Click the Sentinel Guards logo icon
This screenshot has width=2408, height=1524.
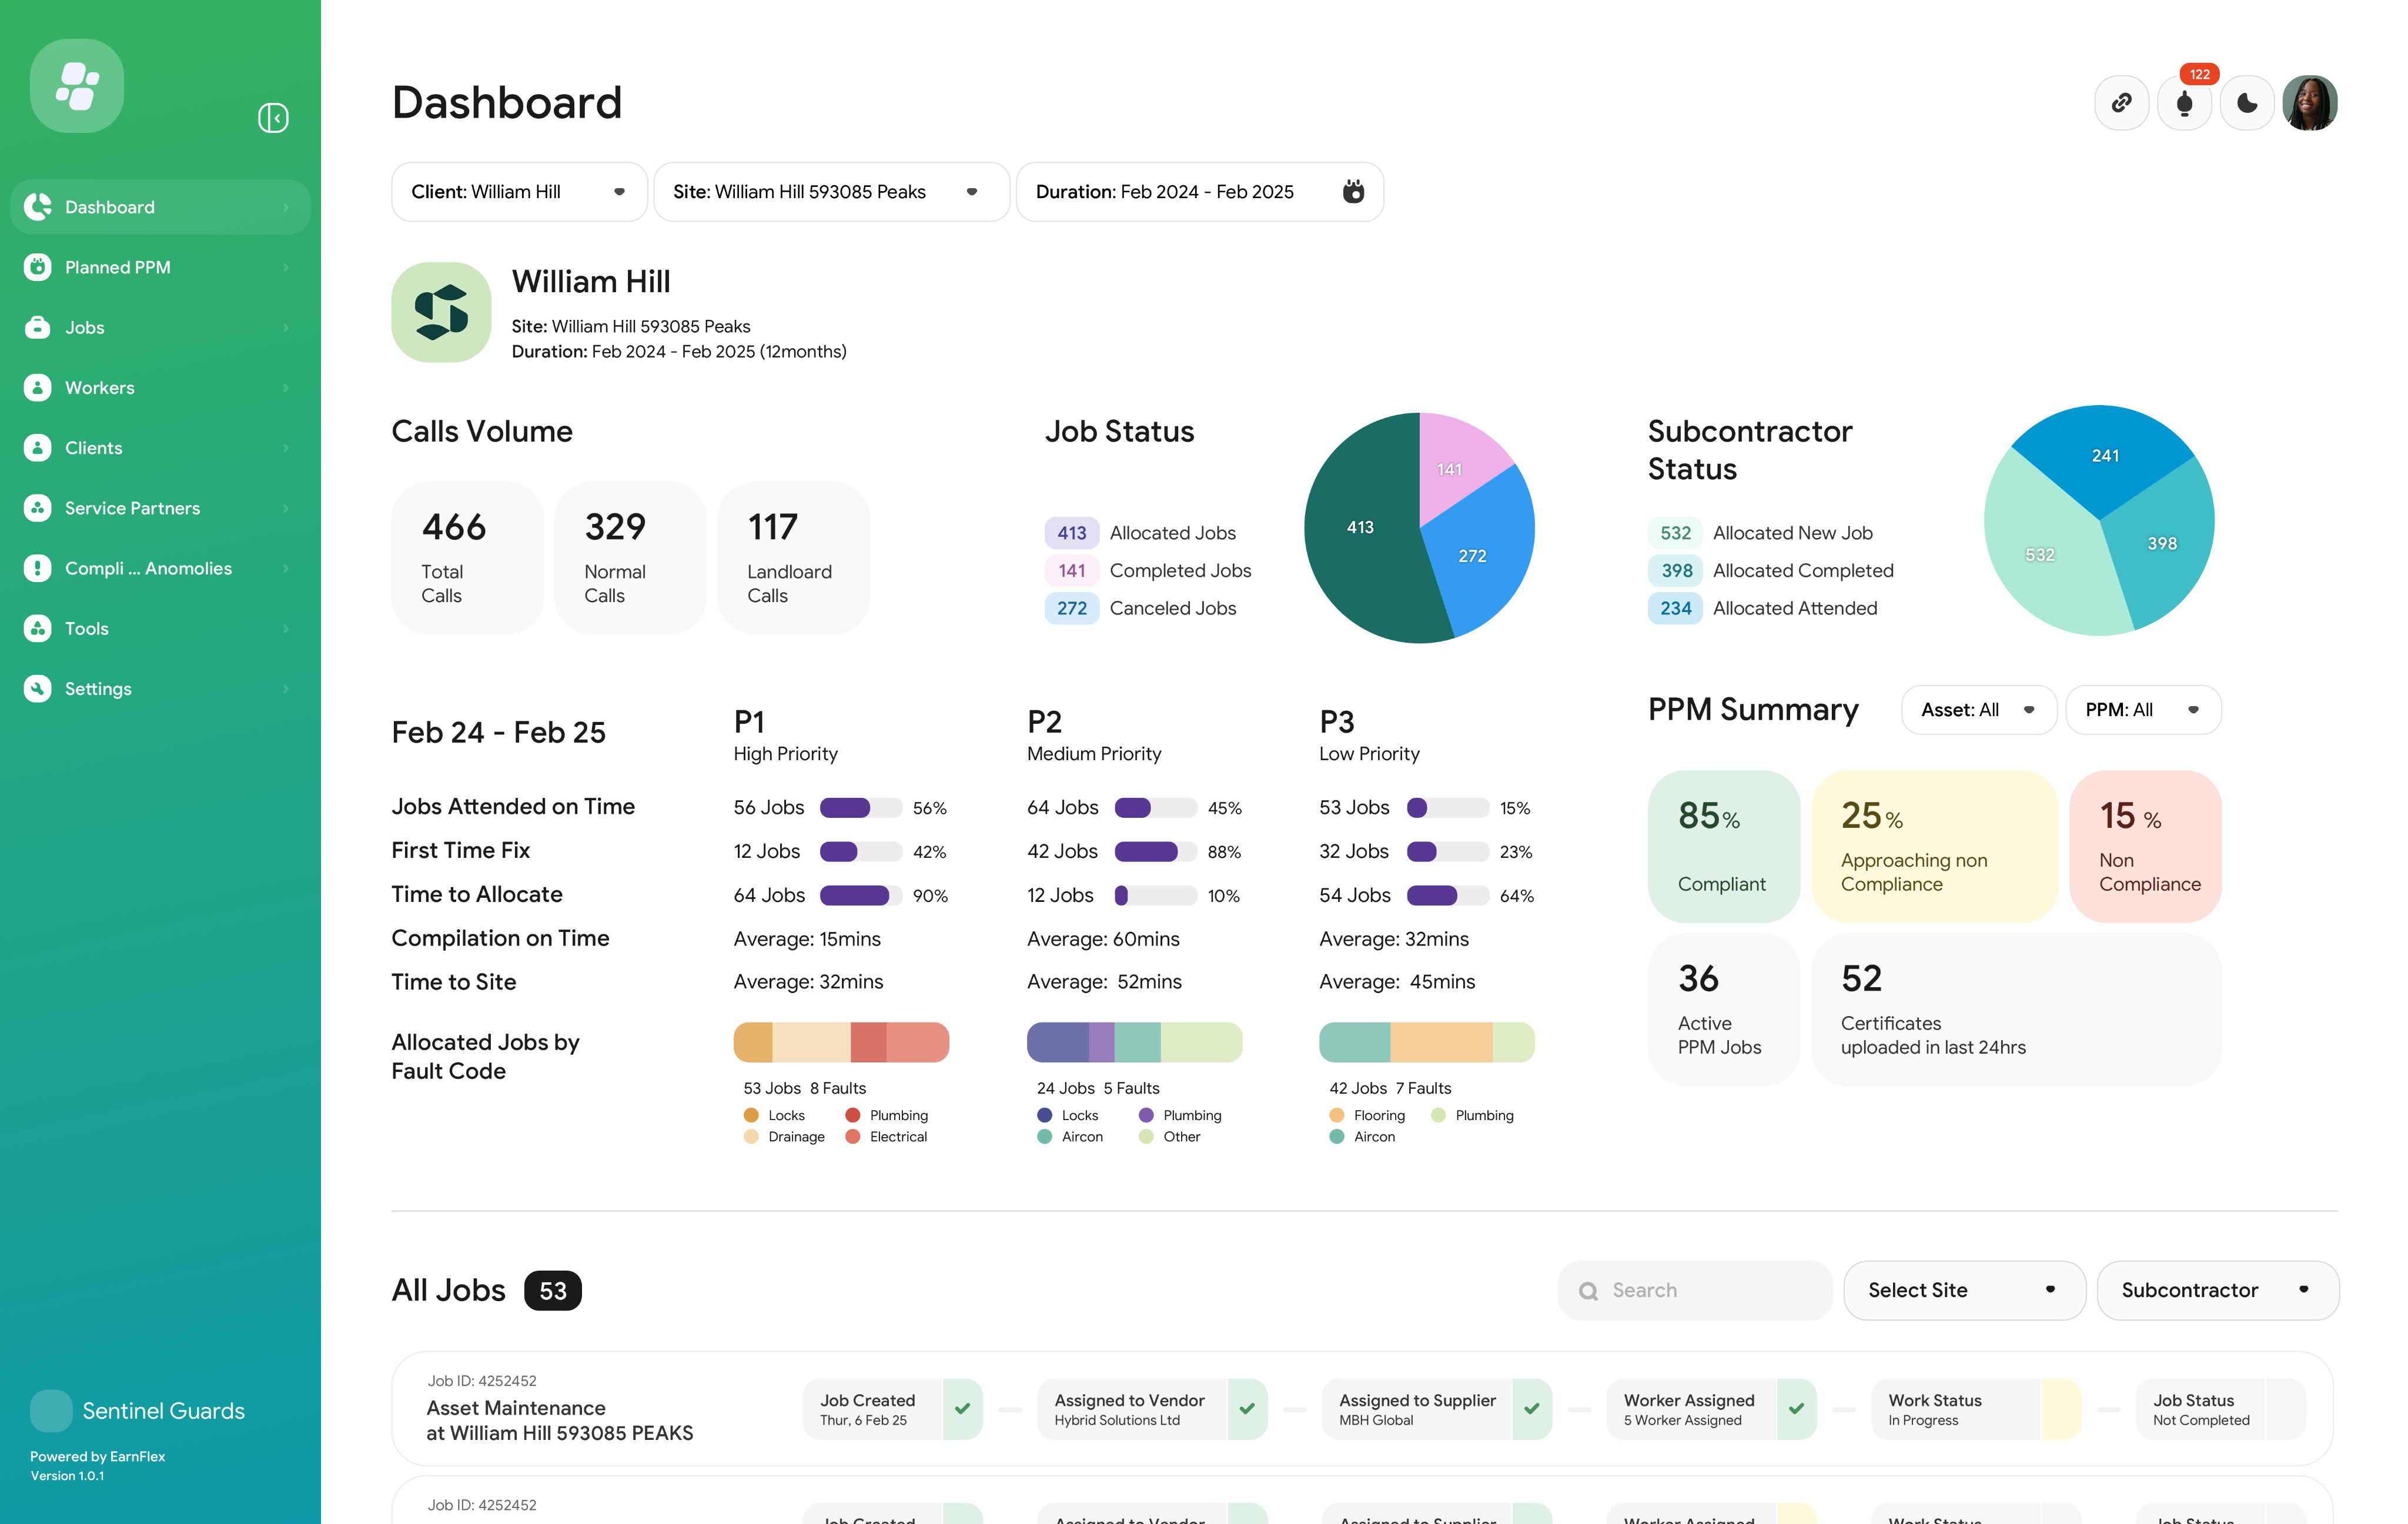pos(51,1411)
